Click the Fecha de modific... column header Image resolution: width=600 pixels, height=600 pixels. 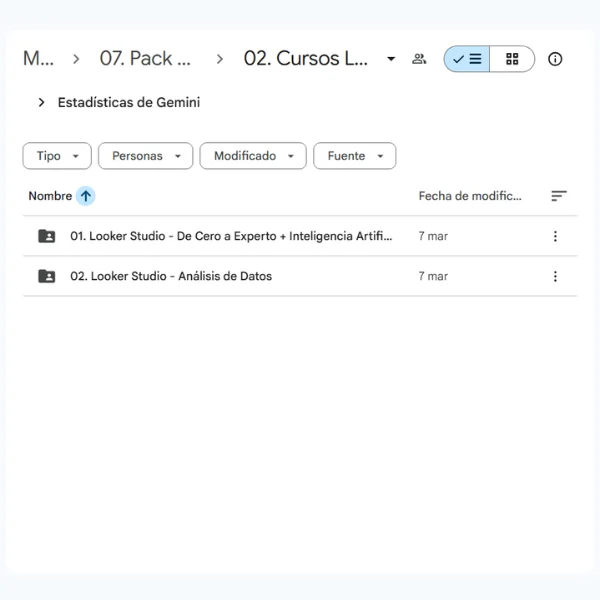click(470, 196)
